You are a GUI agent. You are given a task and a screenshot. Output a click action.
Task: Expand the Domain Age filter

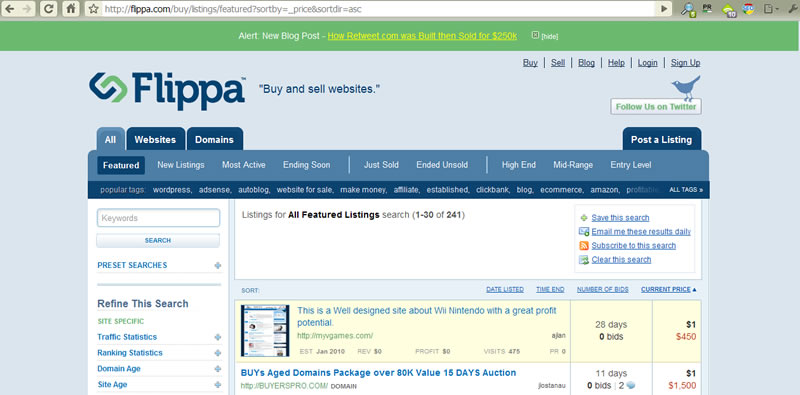218,369
